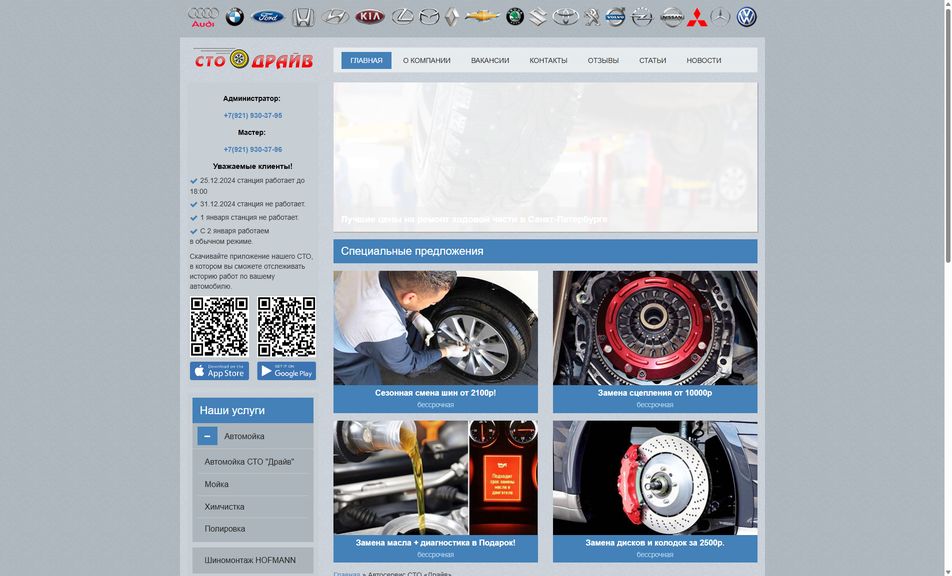Select the Volvo brand logo
This screenshot has width=952, height=576.
[615, 16]
